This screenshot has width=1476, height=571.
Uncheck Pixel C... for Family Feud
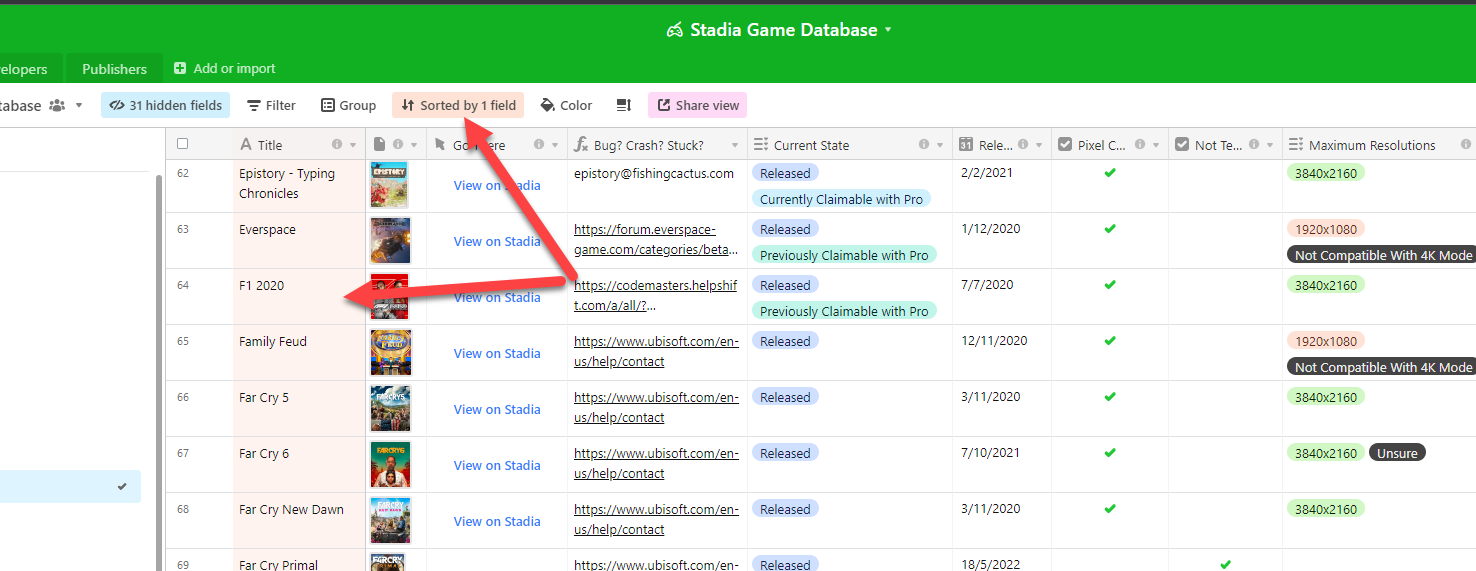tap(1110, 341)
